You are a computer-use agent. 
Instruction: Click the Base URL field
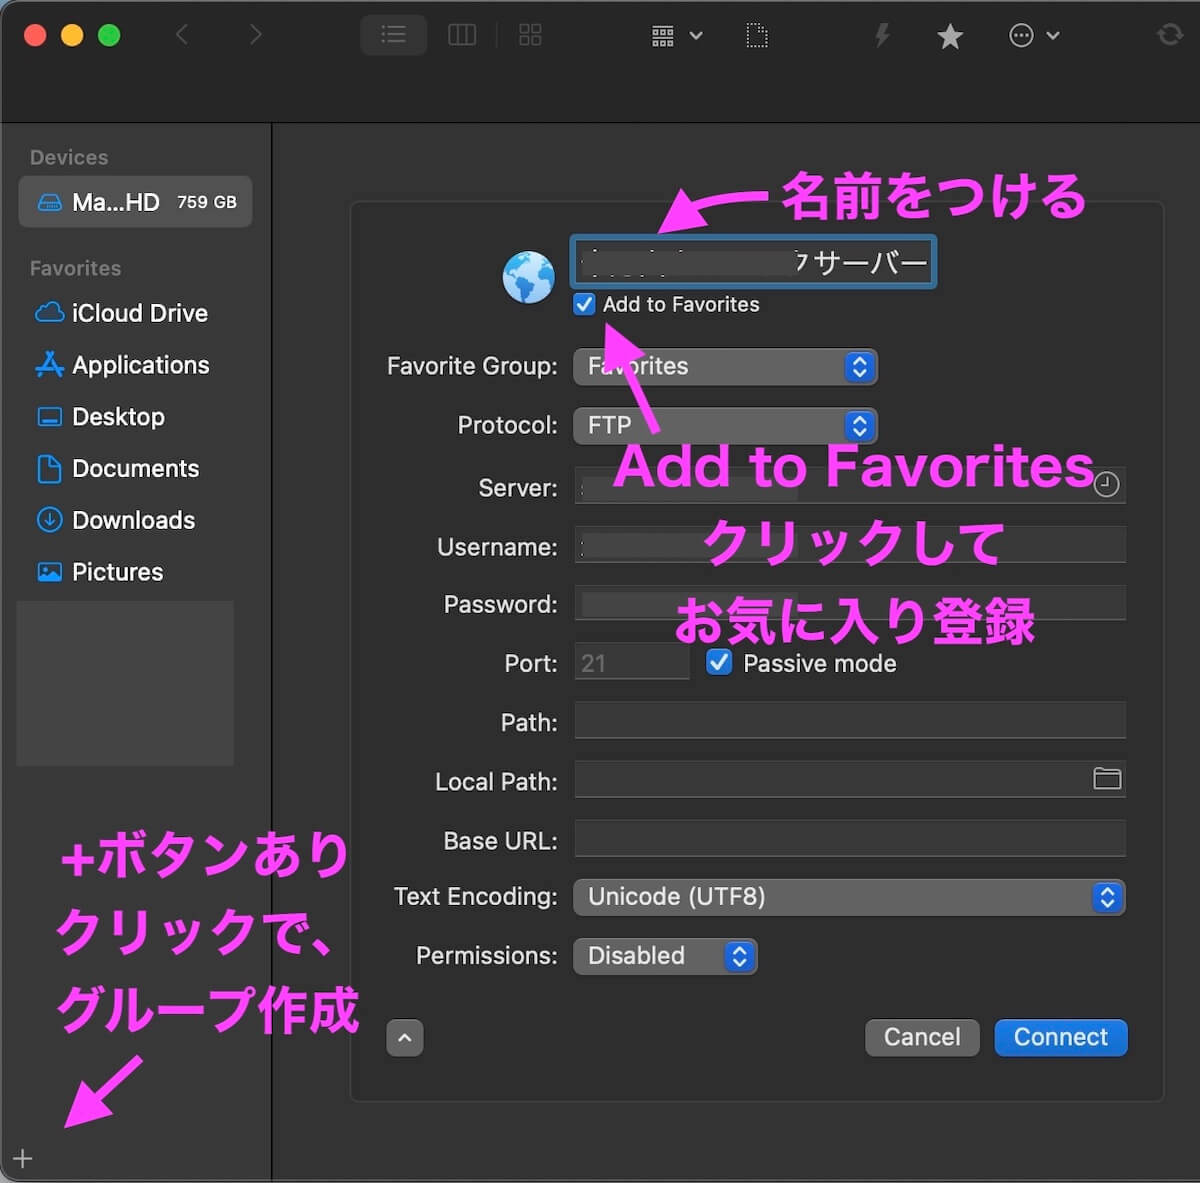(x=850, y=838)
